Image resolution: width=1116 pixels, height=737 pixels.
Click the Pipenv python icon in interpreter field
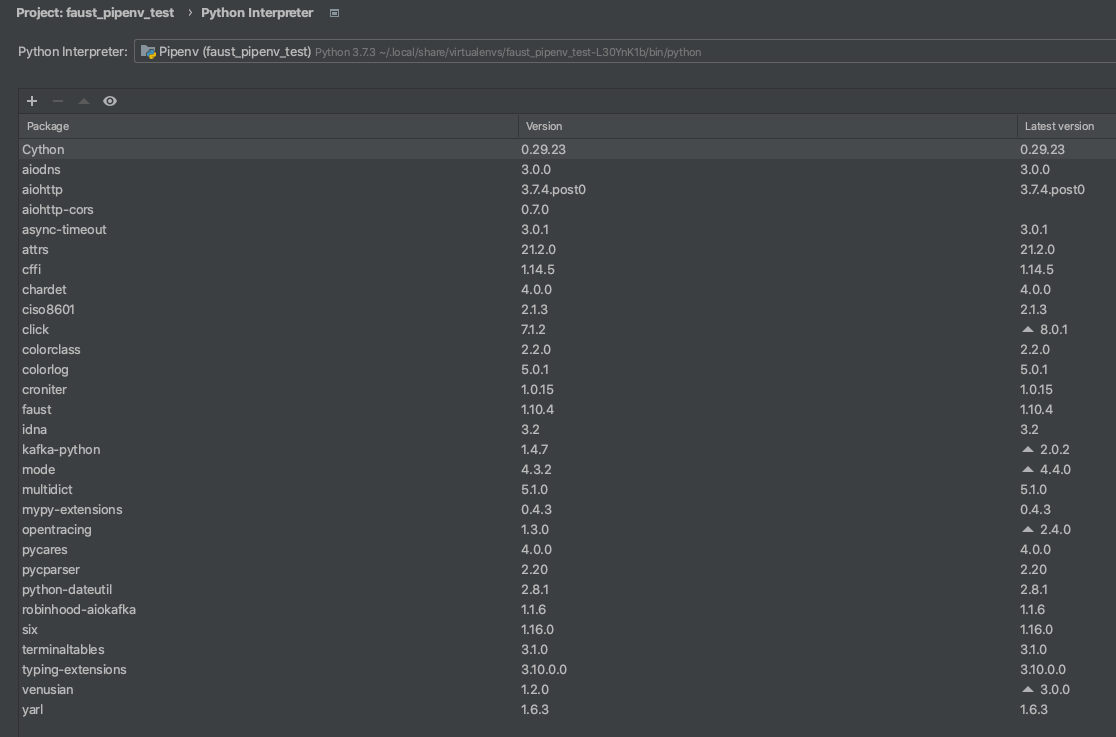(148, 51)
